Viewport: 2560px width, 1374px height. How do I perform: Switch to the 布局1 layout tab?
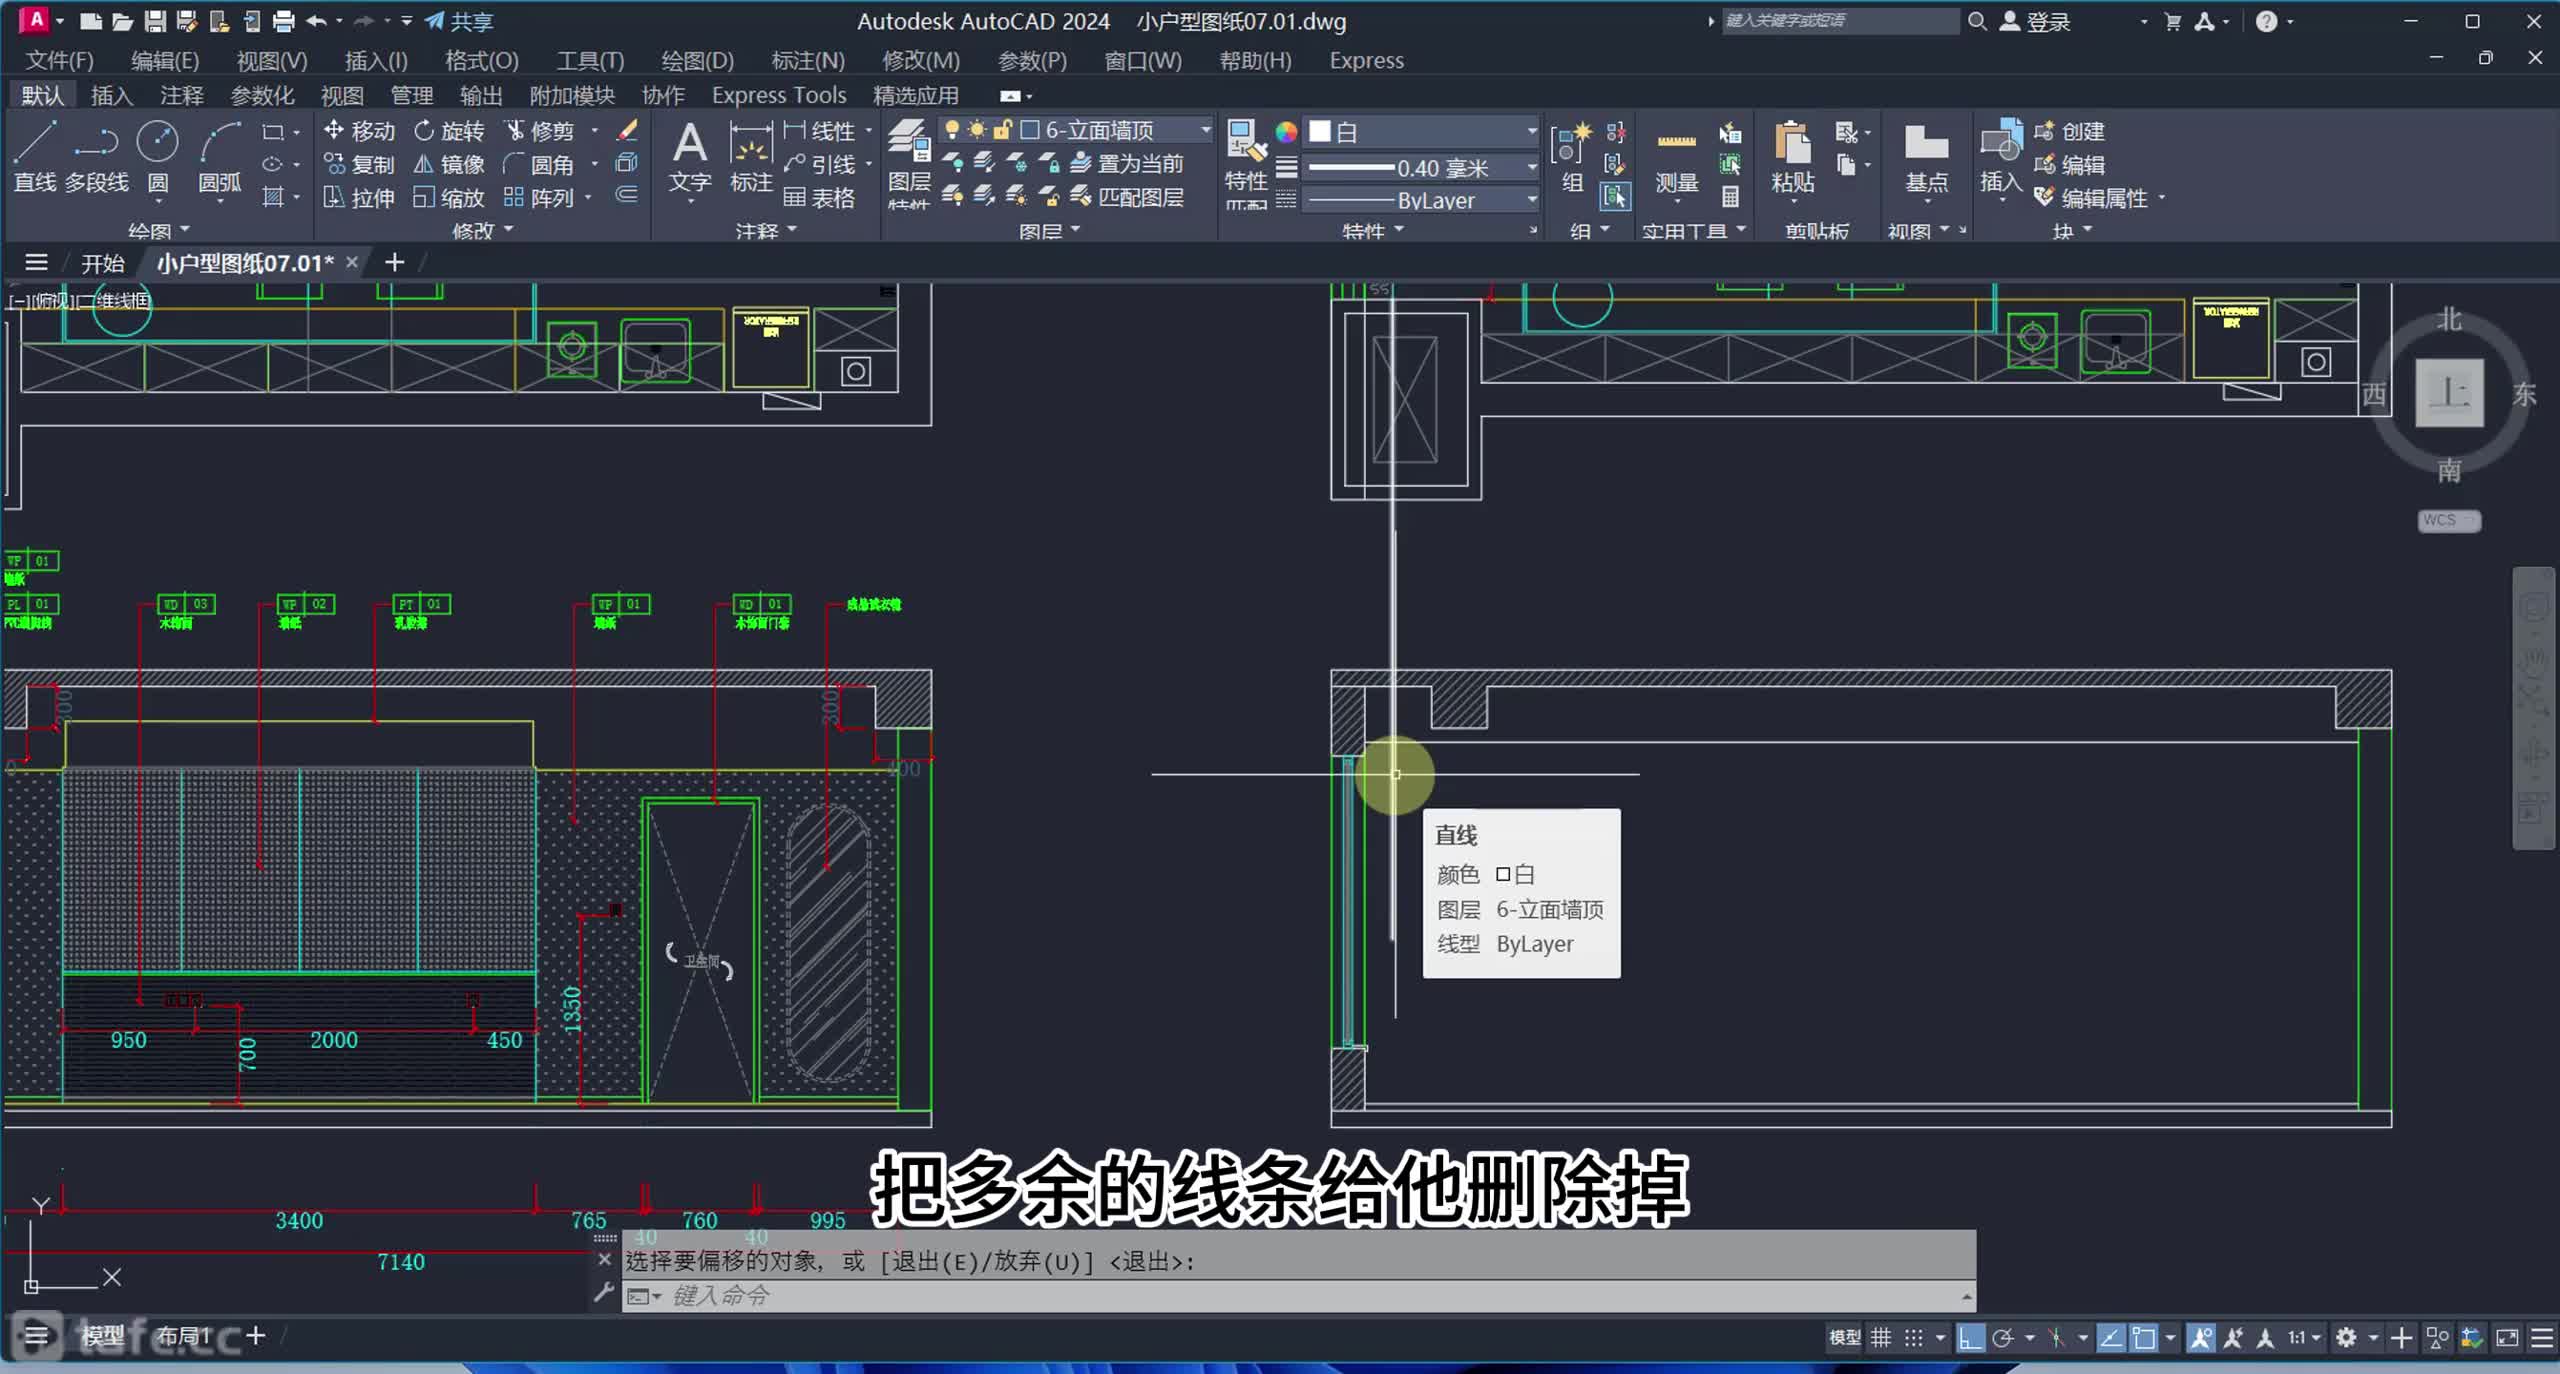click(x=183, y=1336)
